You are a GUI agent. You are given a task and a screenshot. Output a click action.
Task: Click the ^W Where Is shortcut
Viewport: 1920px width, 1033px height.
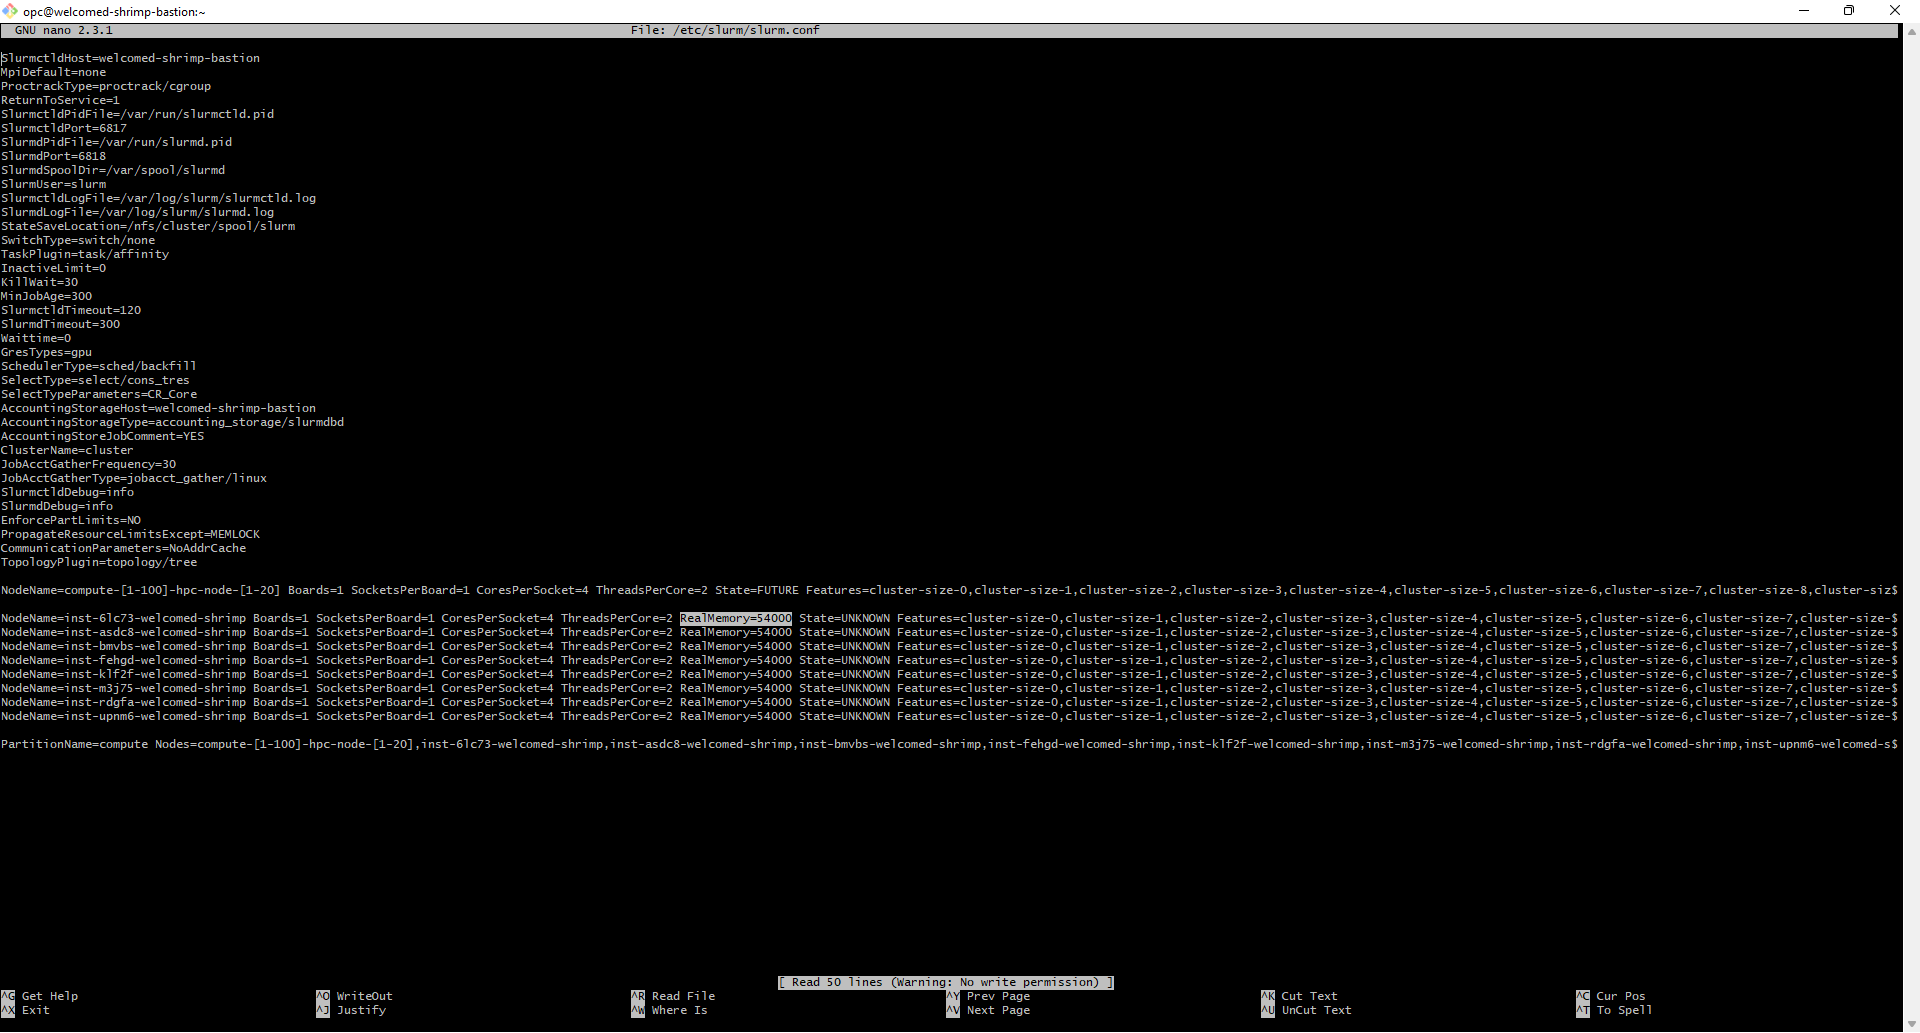(x=669, y=1010)
